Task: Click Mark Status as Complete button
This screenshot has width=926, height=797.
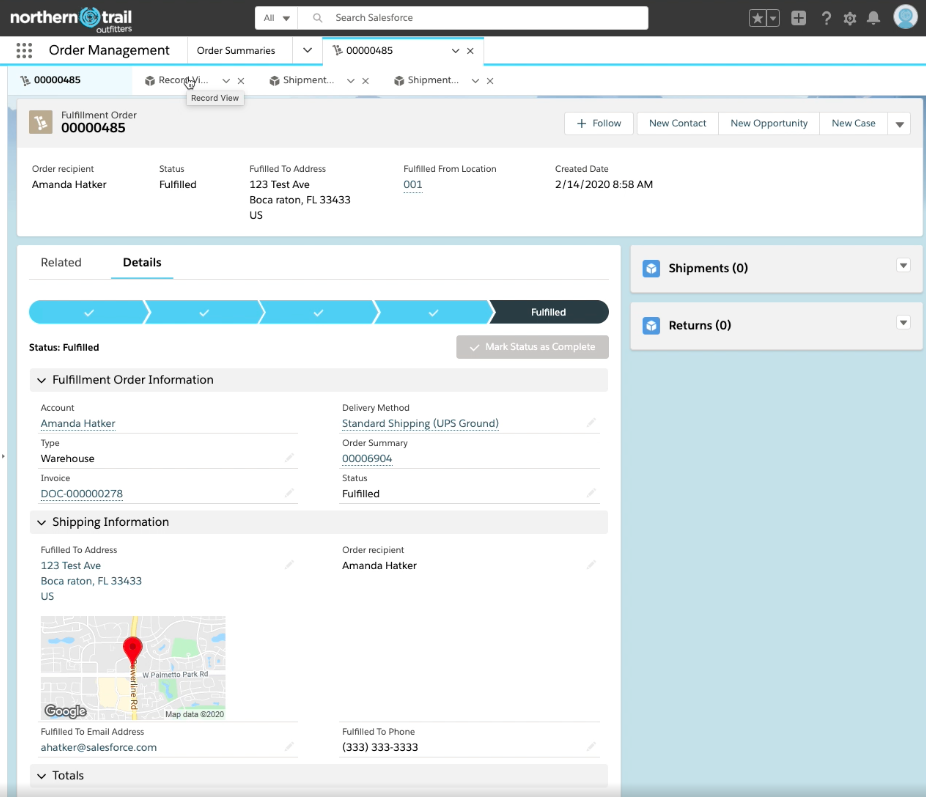Action: pos(532,347)
